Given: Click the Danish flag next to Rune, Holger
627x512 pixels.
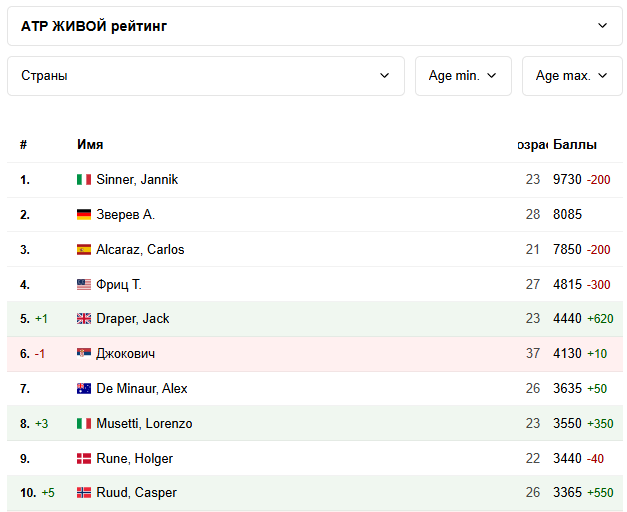Looking at the screenshot, I should tap(84, 459).
